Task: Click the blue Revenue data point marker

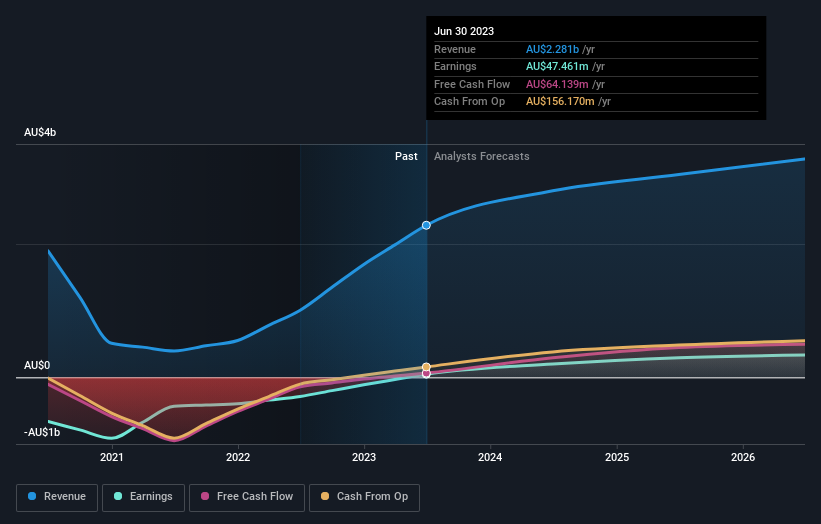Action: click(426, 225)
